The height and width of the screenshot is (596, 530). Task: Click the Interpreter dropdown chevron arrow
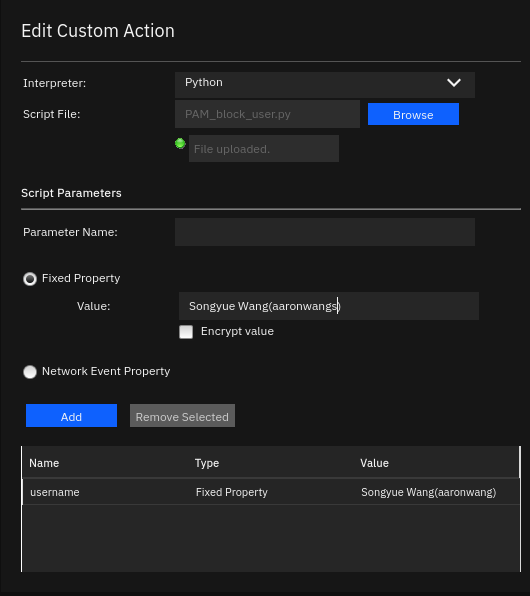(x=454, y=83)
